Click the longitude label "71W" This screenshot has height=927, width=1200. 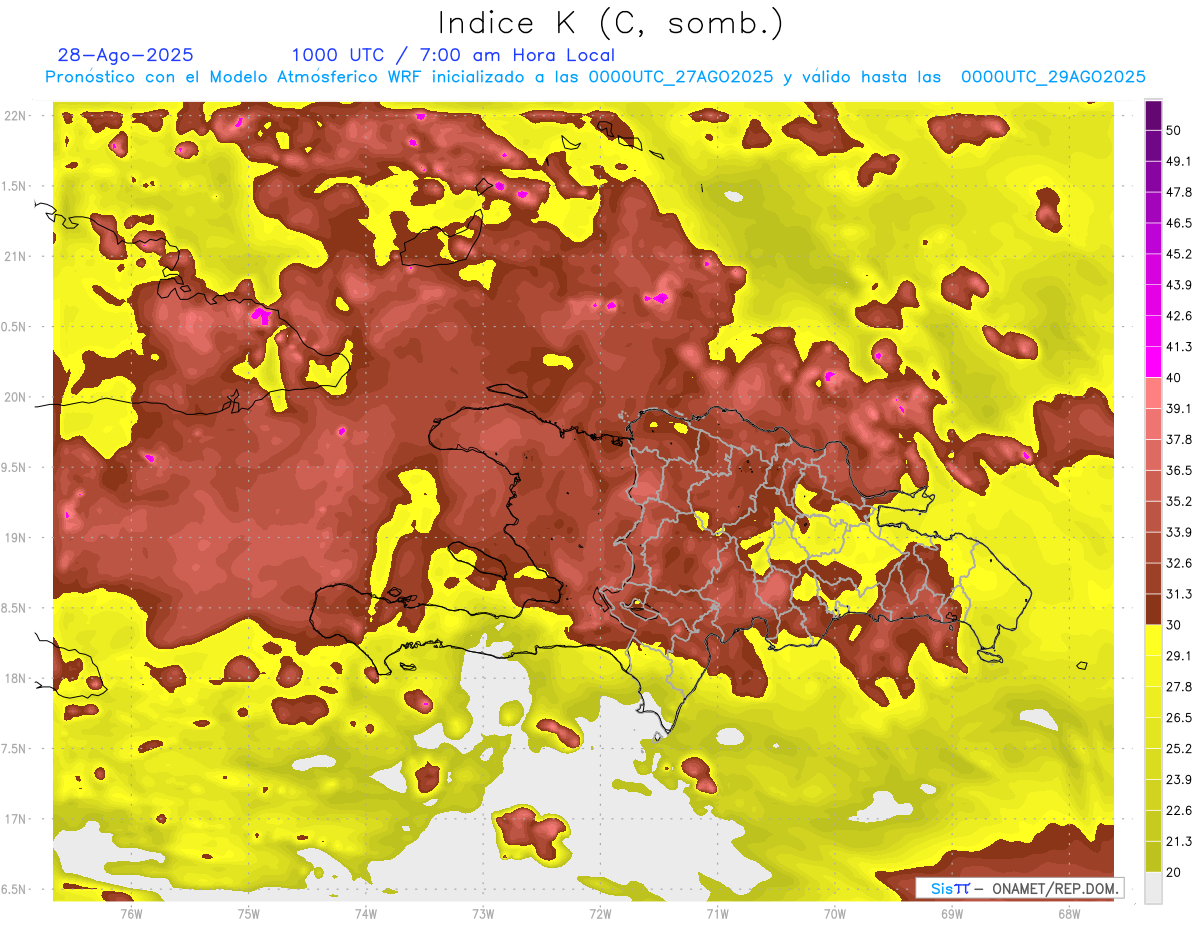tap(717, 913)
